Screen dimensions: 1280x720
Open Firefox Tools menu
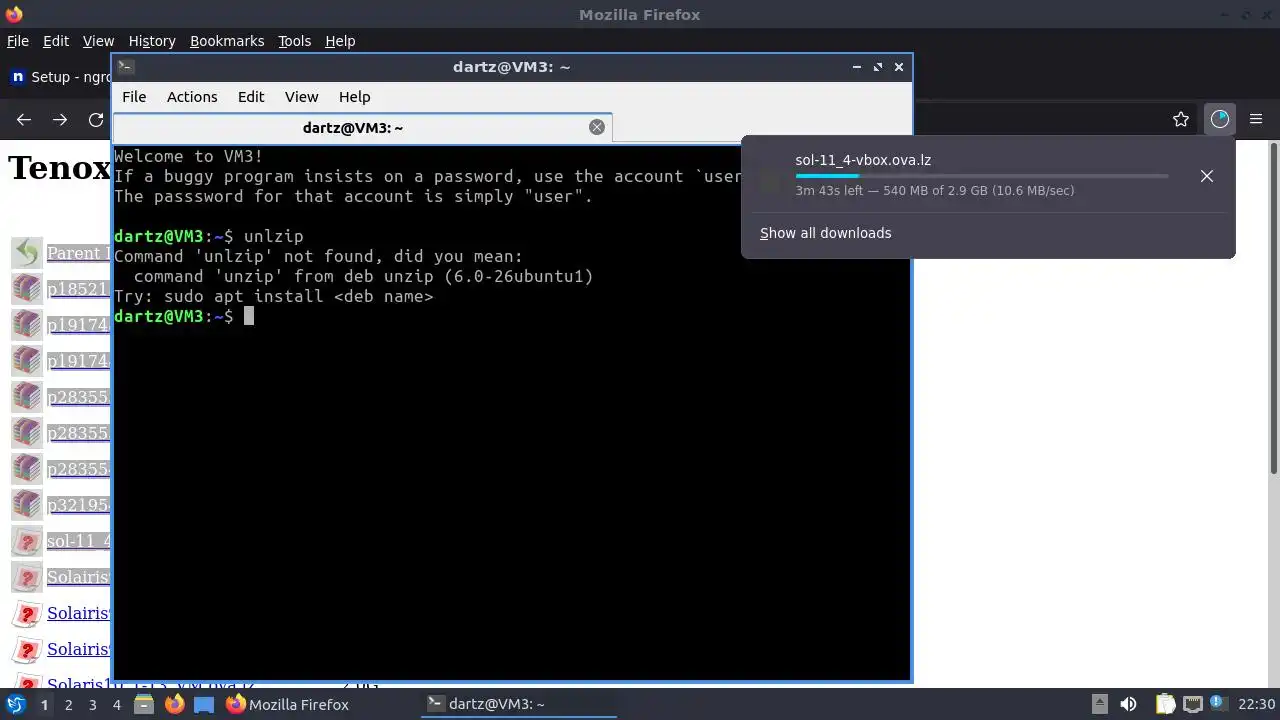point(294,41)
